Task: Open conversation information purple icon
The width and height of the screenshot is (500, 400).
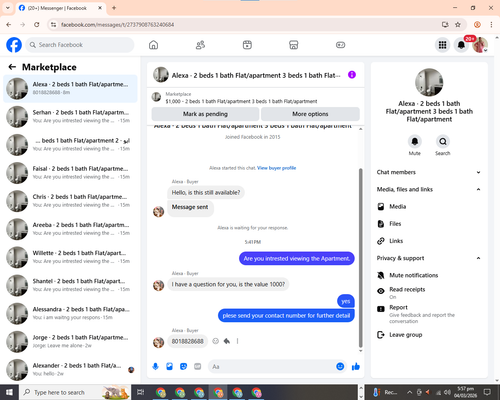Action: click(x=352, y=75)
